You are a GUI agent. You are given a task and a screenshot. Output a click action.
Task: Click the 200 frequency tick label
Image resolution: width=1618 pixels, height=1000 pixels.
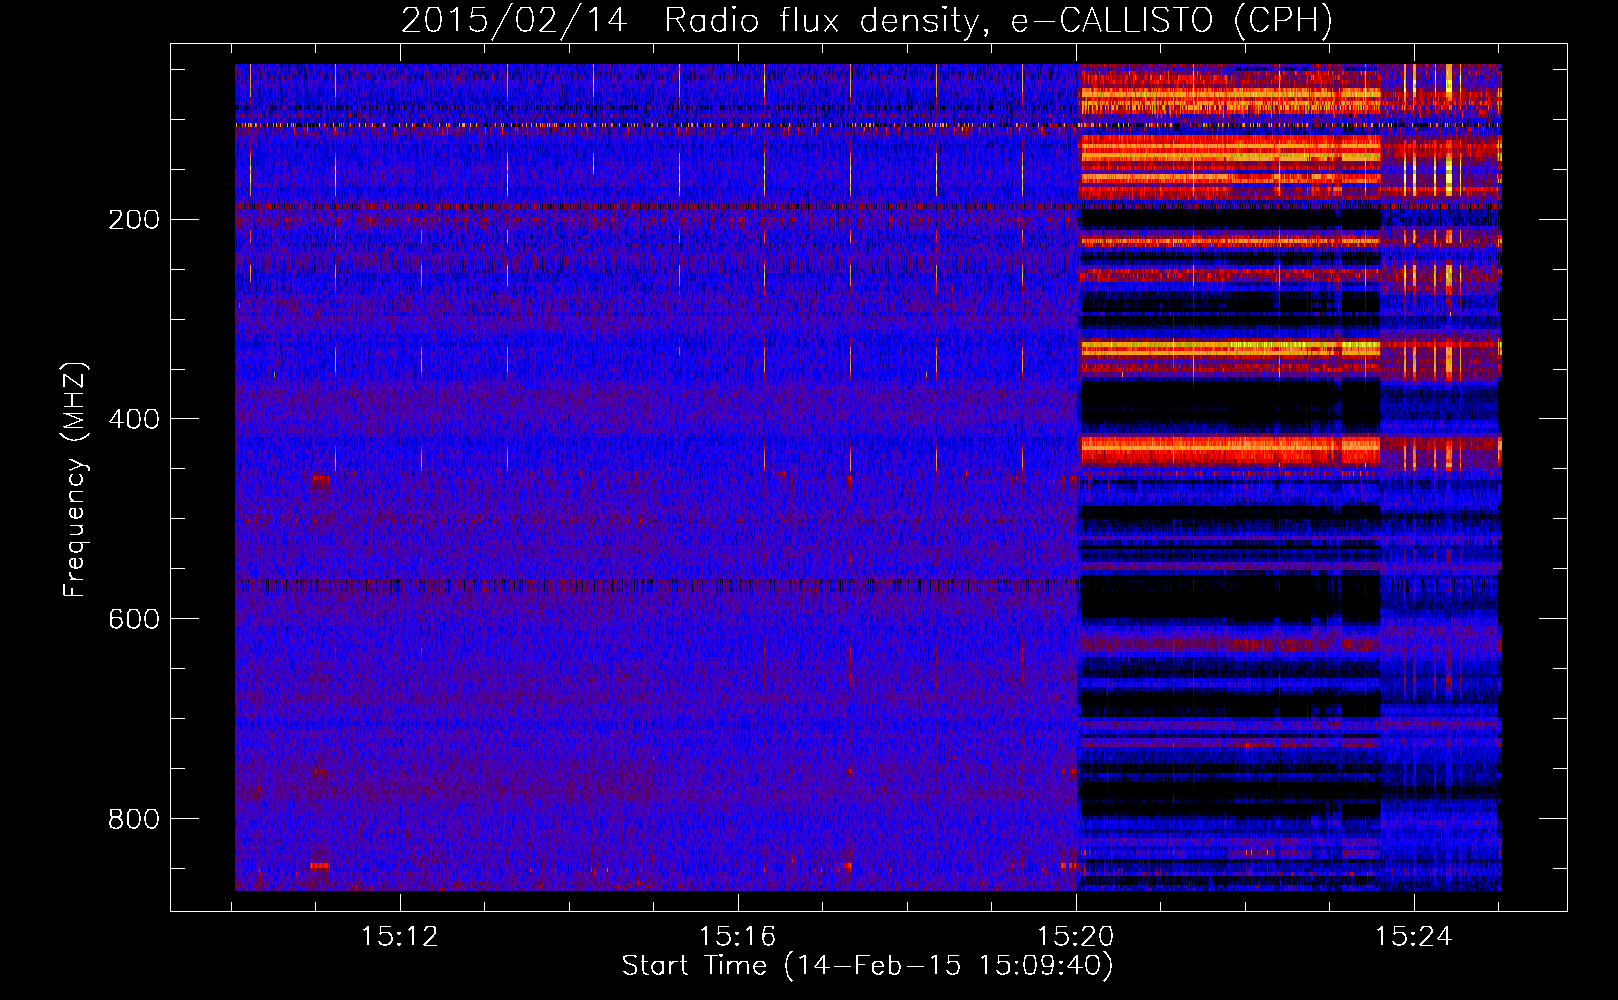click(x=134, y=220)
